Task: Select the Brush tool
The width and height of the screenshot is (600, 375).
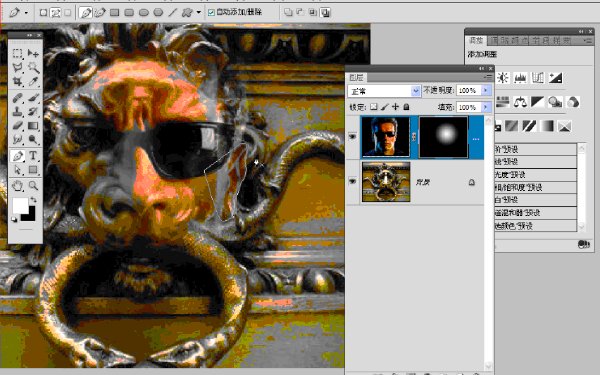Action: coord(33,98)
